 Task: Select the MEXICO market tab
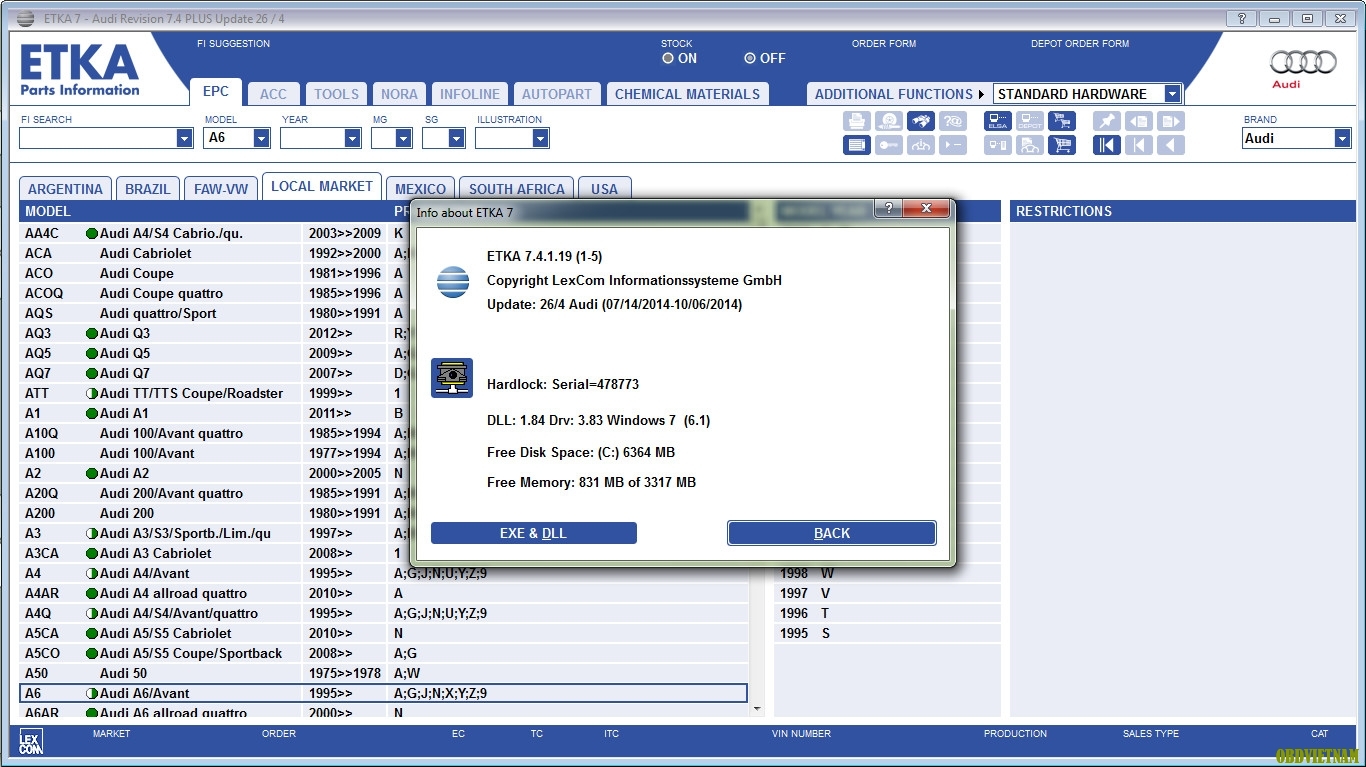[x=420, y=189]
